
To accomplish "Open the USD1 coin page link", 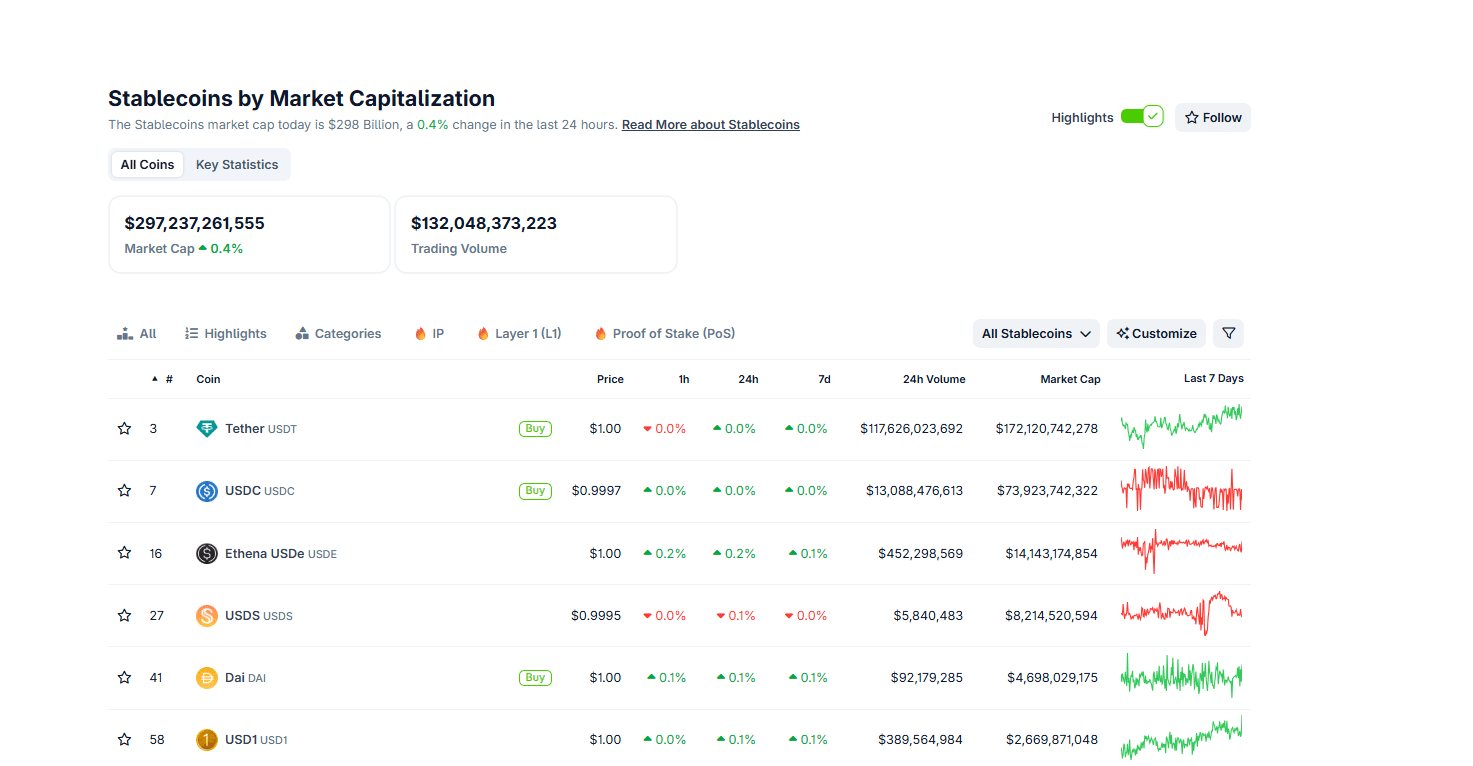I will [x=256, y=740].
